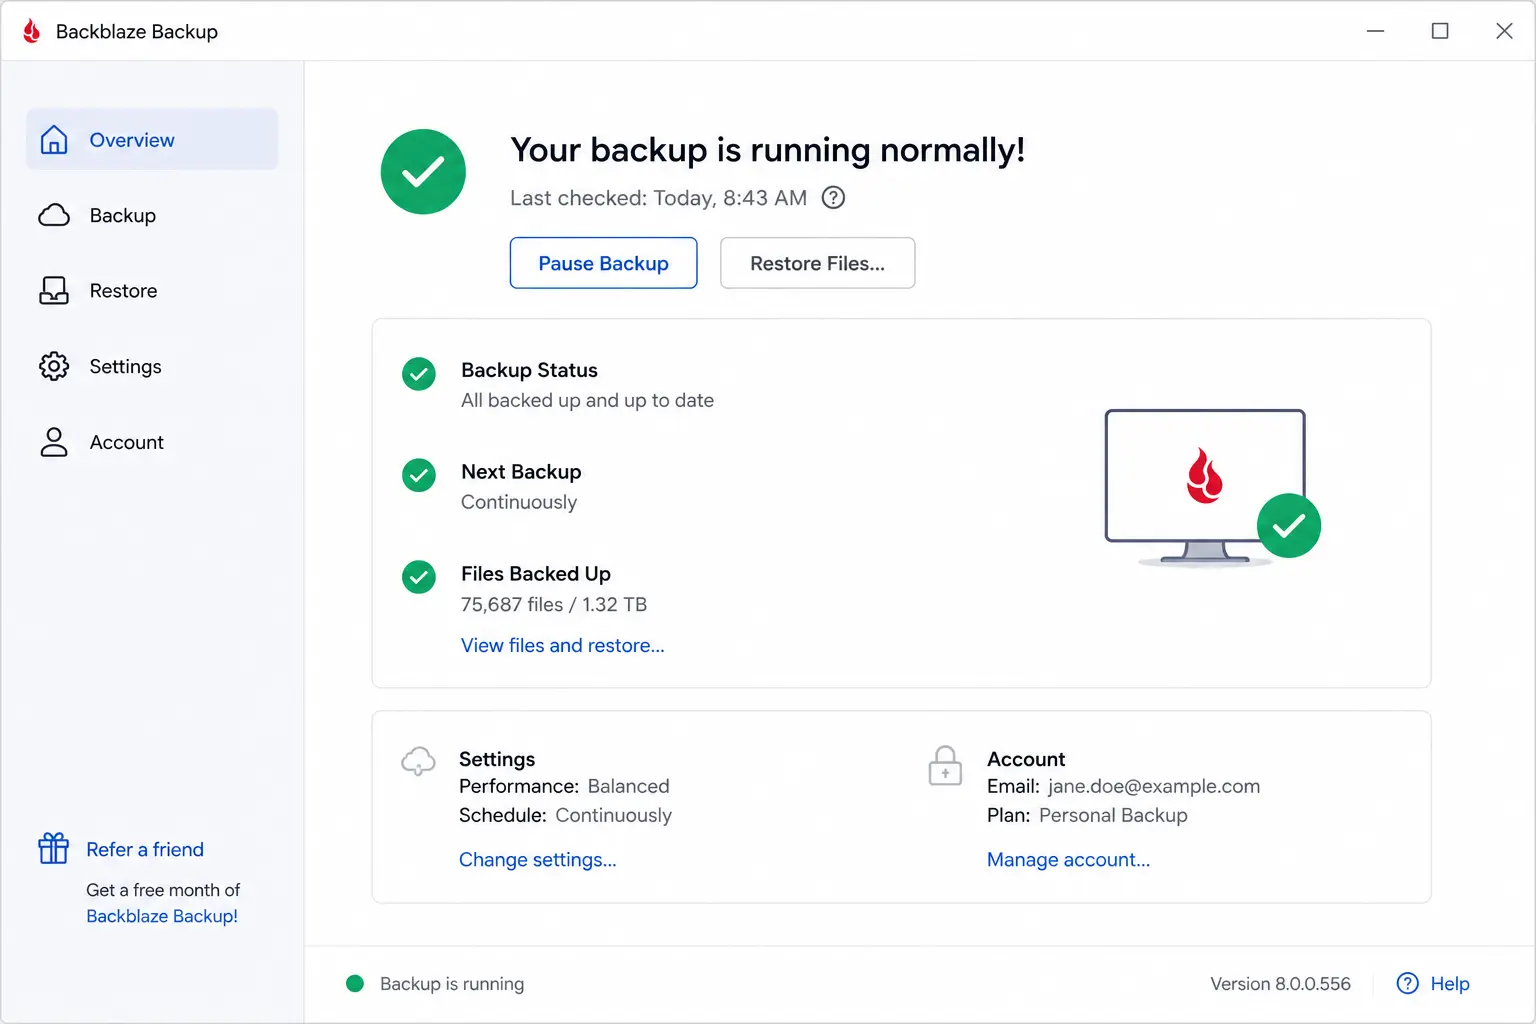Viewport: 1536px width, 1024px height.
Task: Click the Help question mark icon
Action: [1408, 984]
